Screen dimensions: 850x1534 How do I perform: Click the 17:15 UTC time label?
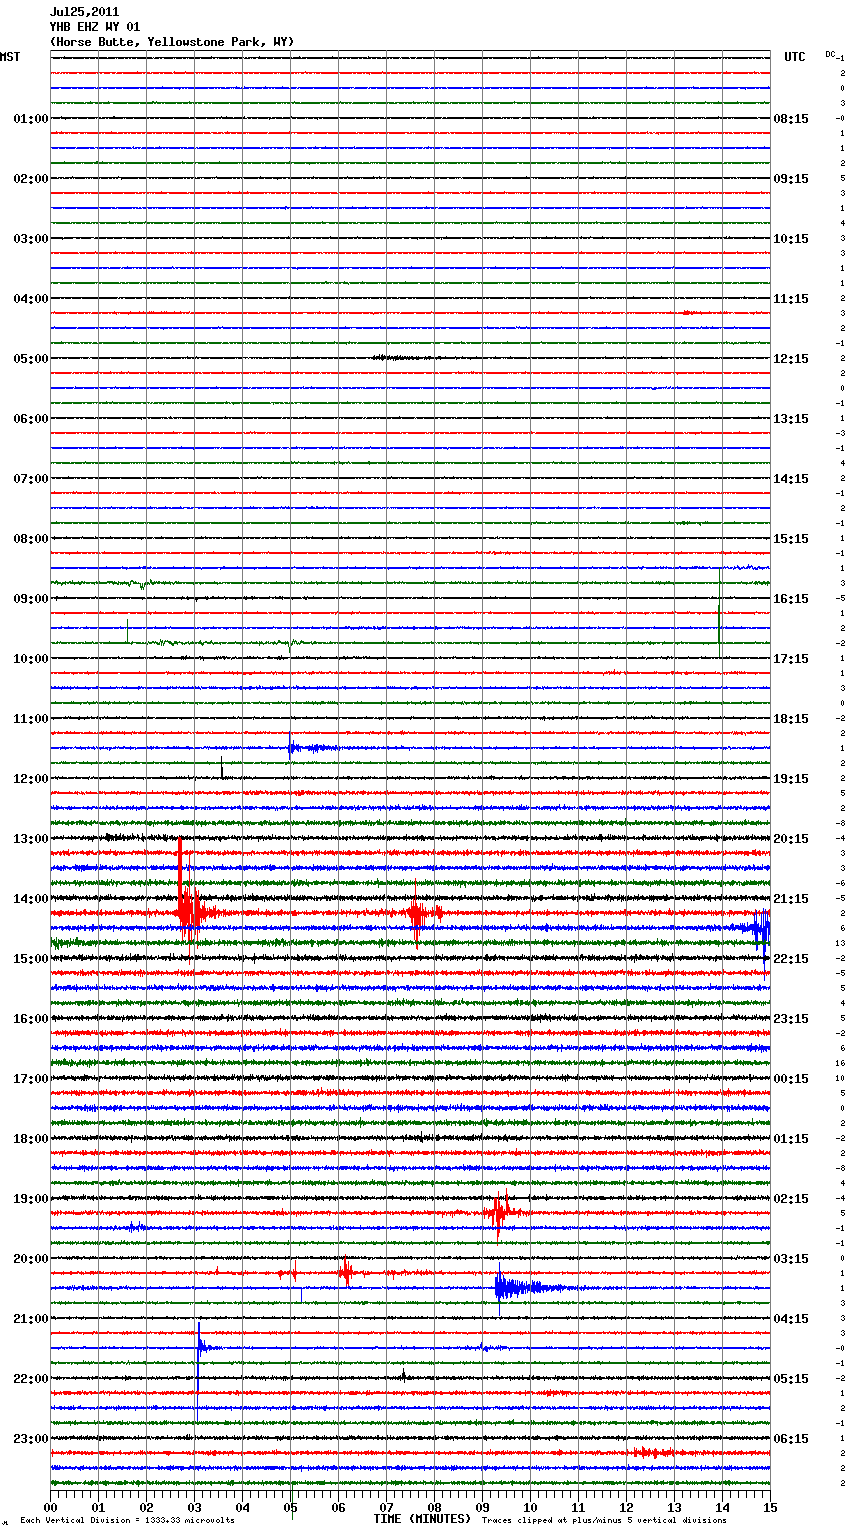(791, 659)
